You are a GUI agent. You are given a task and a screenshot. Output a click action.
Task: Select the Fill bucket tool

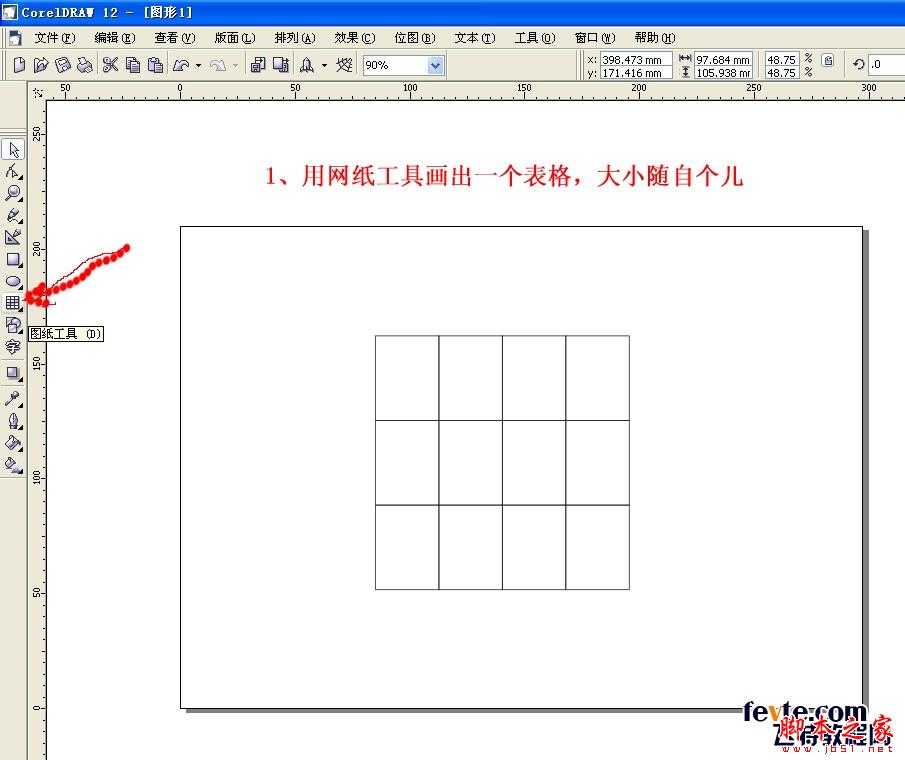click(x=13, y=443)
